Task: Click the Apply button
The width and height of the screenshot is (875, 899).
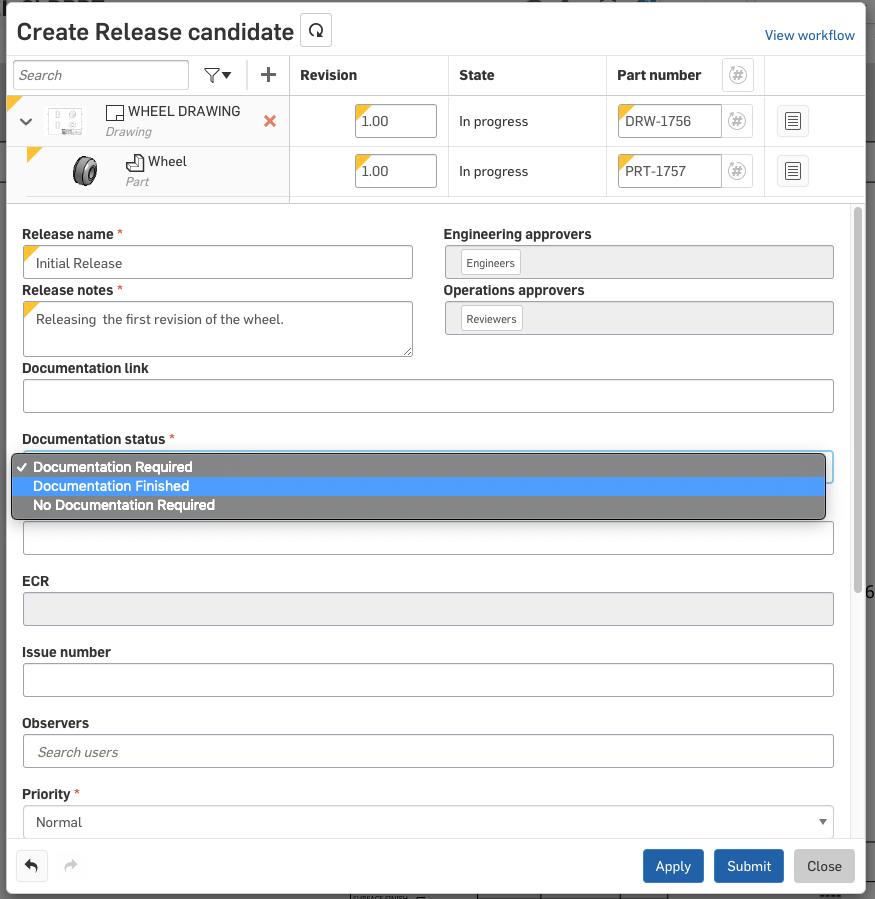Action: coord(673,866)
